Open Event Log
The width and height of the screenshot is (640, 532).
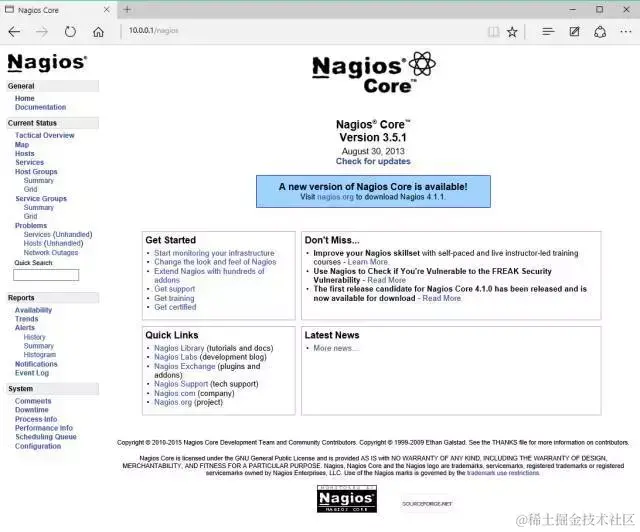pos(32,373)
